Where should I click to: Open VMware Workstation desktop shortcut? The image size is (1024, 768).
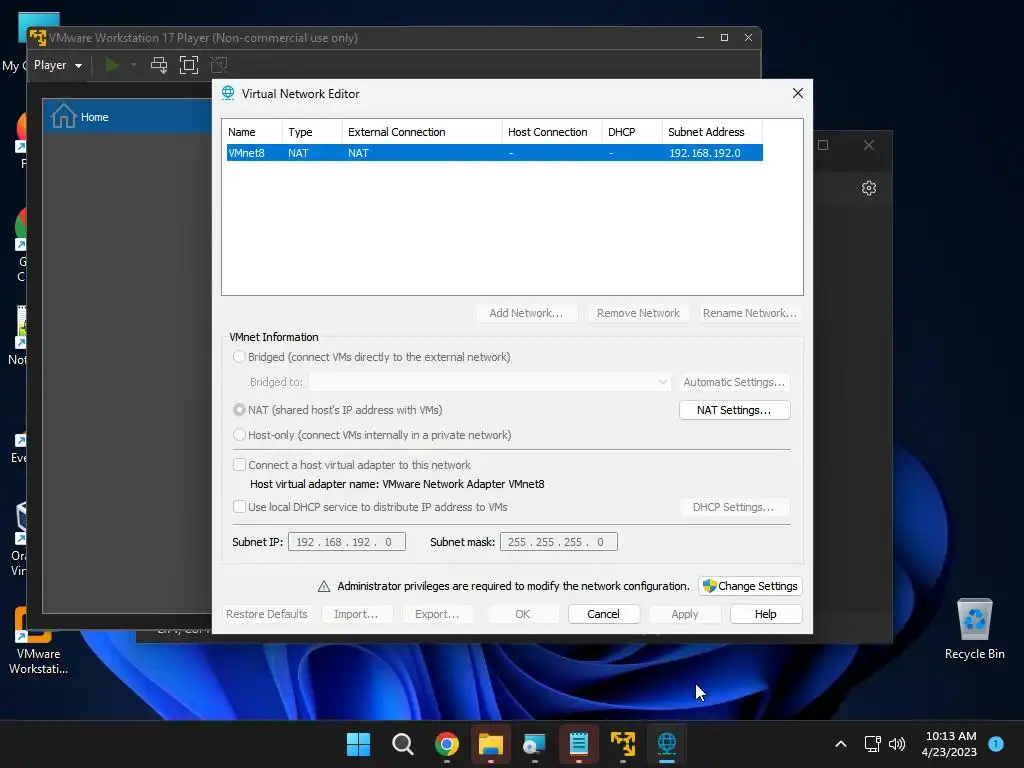[x=37, y=641]
